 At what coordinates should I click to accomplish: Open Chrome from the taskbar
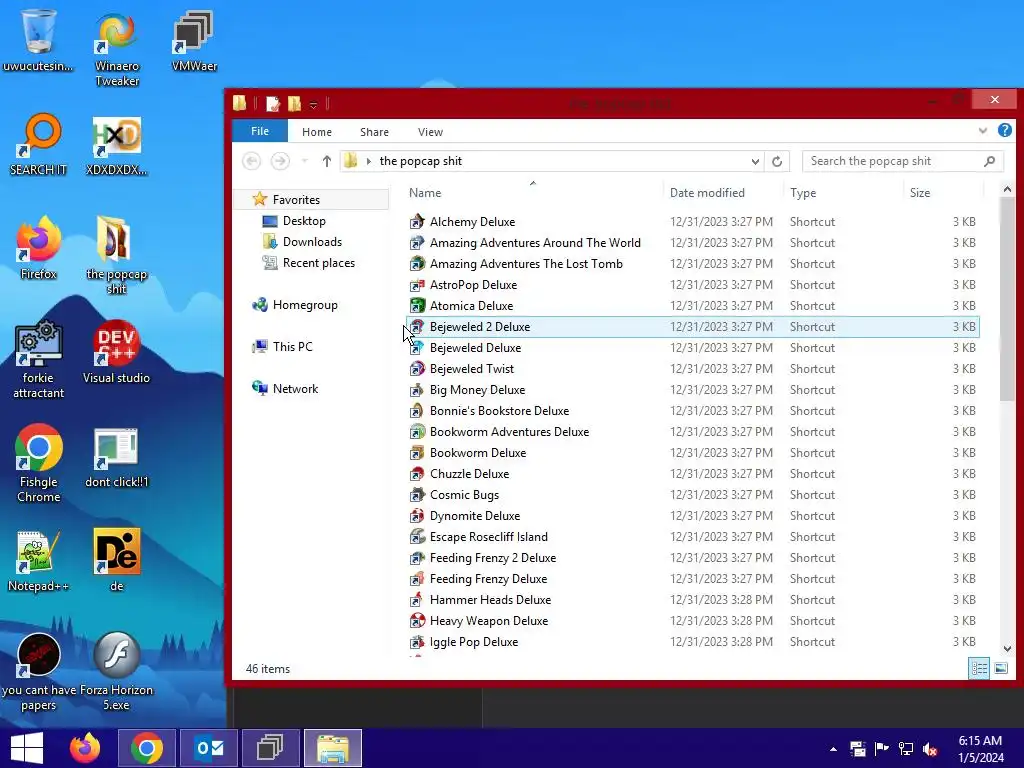click(147, 748)
